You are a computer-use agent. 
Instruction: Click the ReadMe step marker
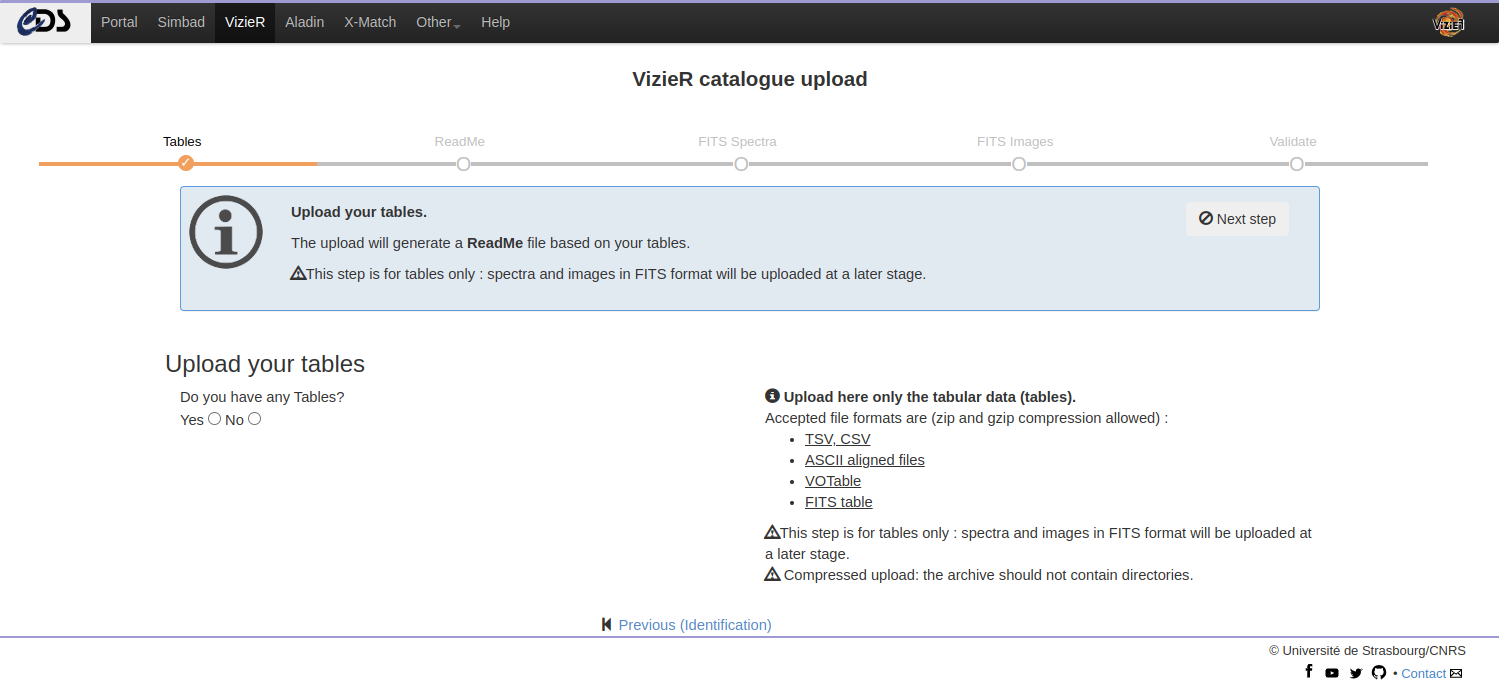[x=463, y=164]
